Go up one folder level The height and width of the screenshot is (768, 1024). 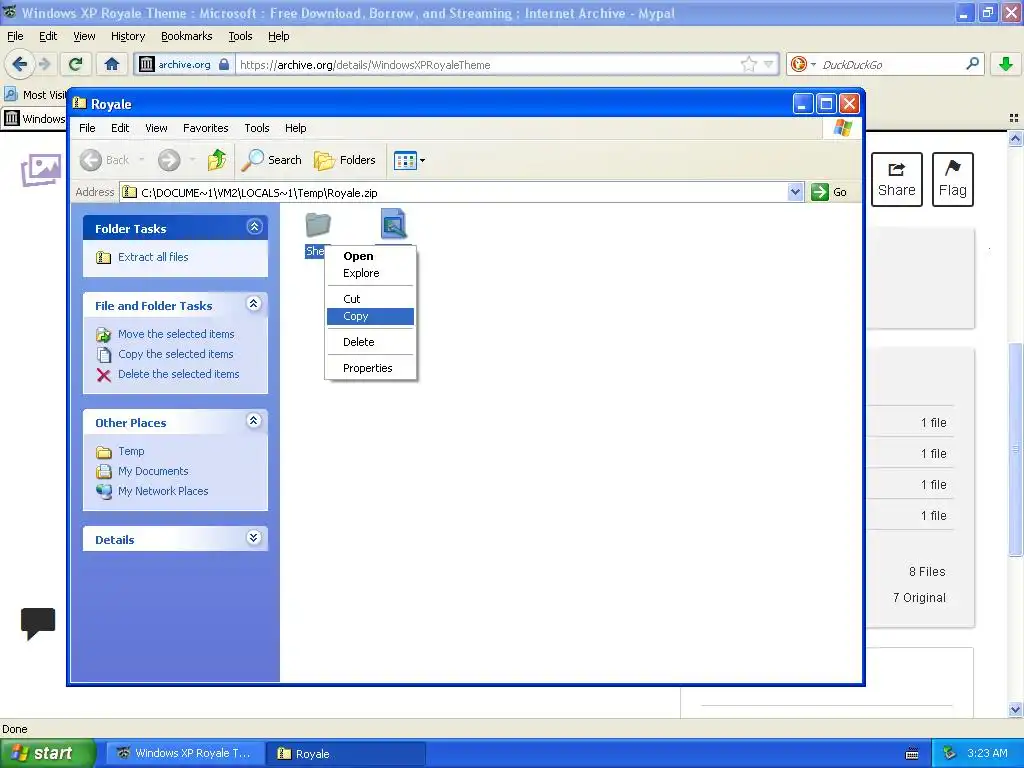(217, 160)
